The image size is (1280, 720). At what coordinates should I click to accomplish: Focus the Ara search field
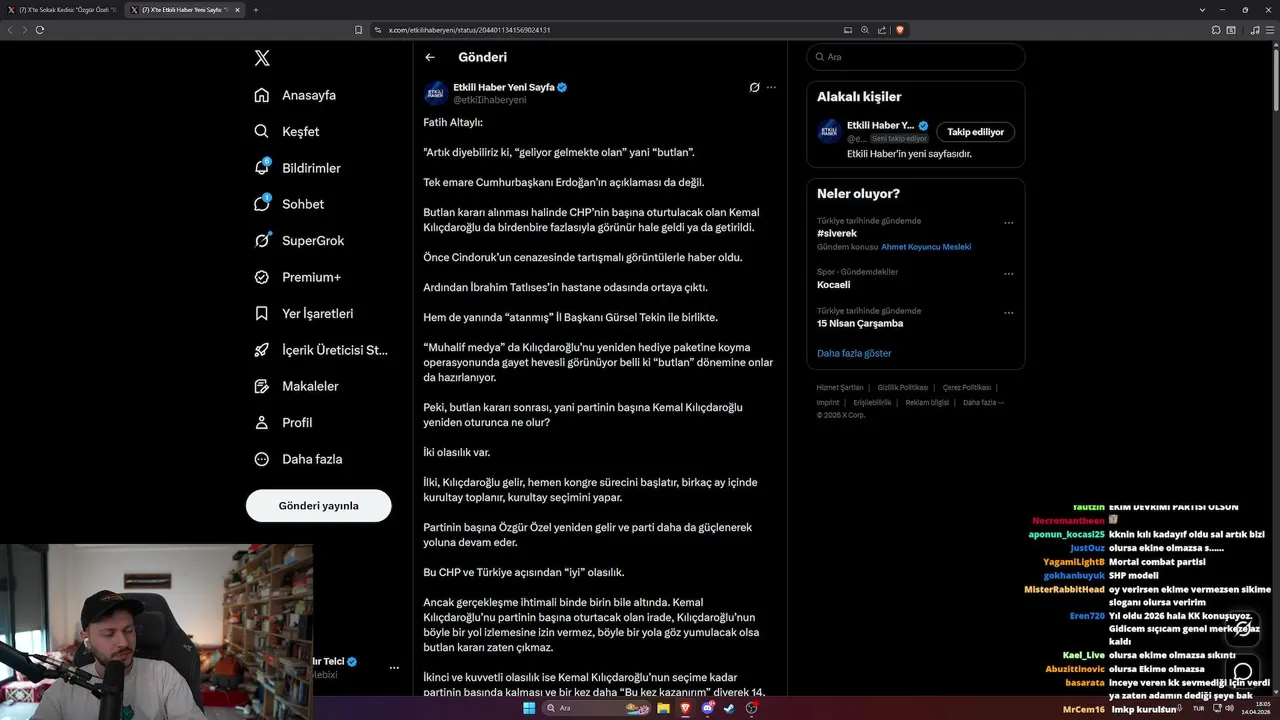916,57
